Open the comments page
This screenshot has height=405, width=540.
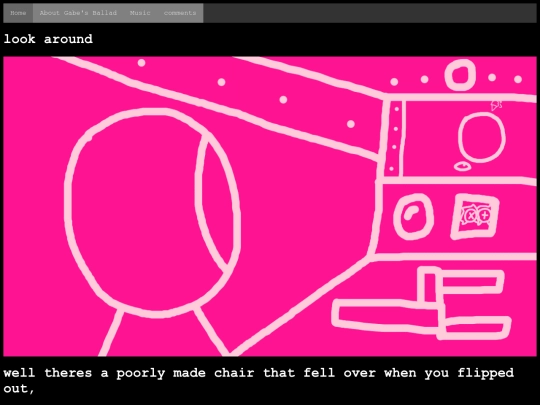click(x=180, y=13)
